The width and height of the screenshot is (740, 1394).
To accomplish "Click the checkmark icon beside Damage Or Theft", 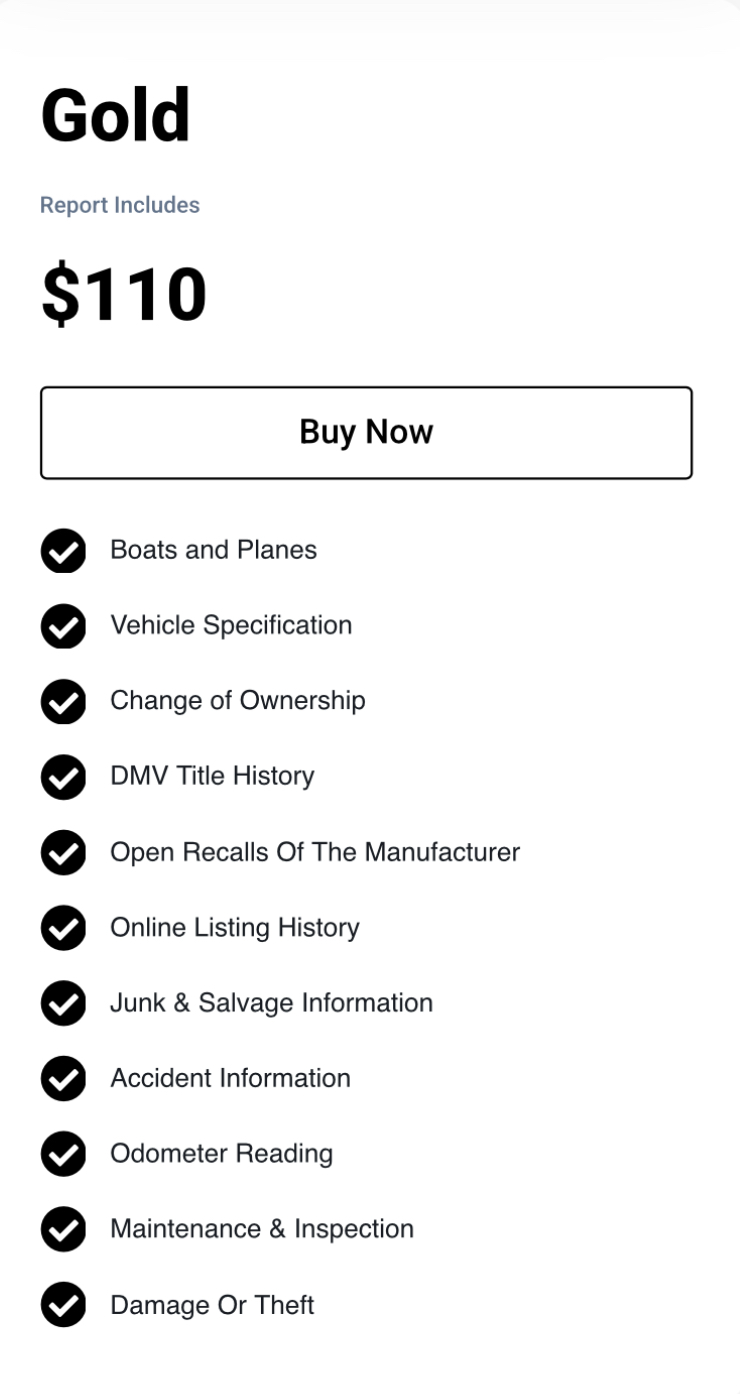I will click(63, 1305).
